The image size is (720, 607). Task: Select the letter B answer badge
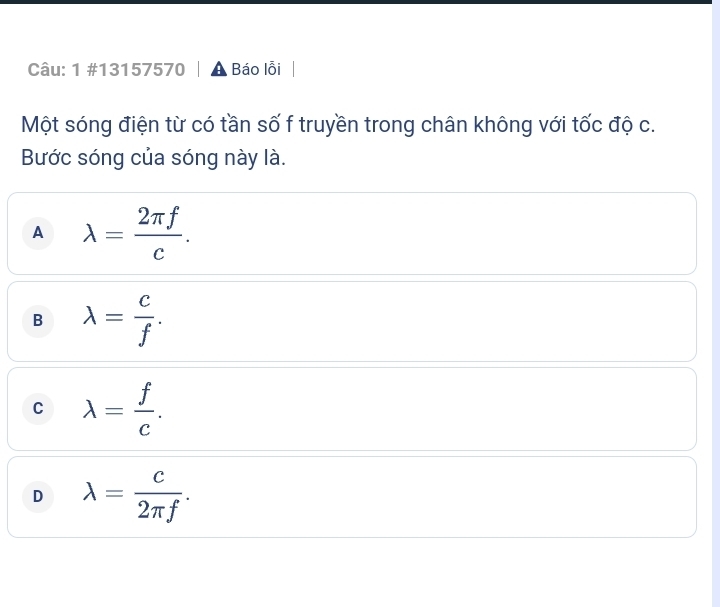[x=38, y=321]
